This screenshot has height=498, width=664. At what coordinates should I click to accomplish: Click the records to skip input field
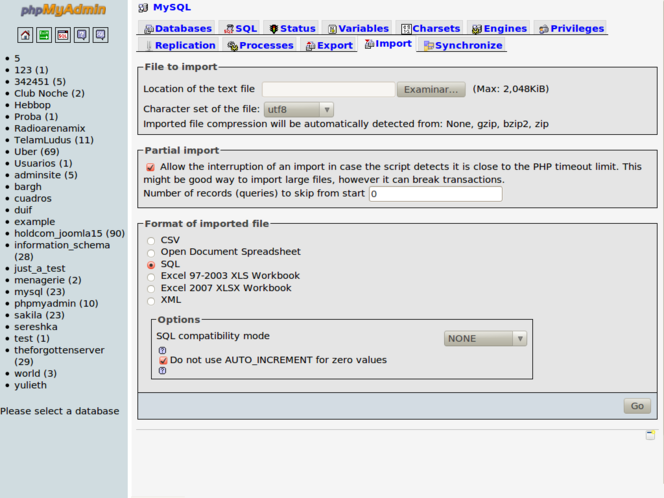click(435, 194)
